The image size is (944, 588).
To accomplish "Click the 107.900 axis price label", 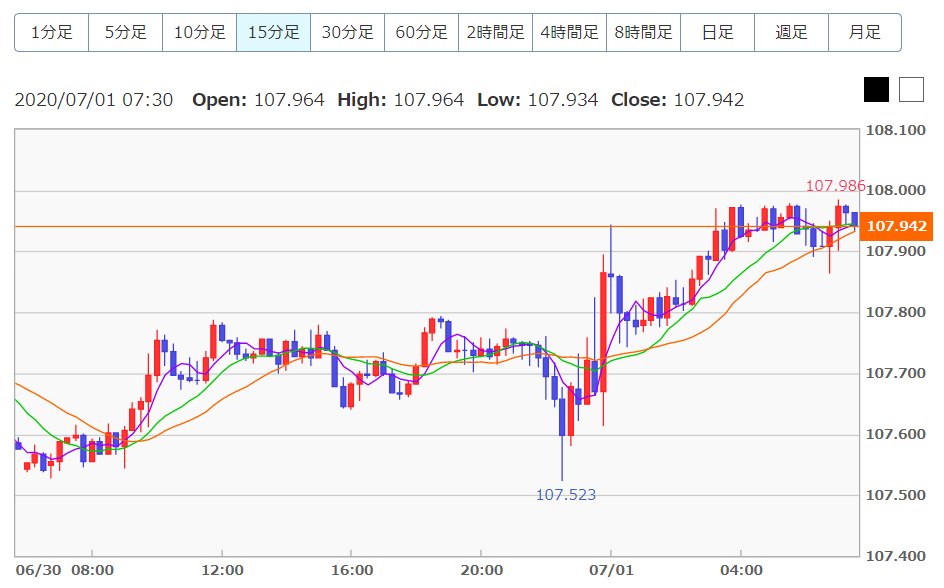I will point(895,251).
